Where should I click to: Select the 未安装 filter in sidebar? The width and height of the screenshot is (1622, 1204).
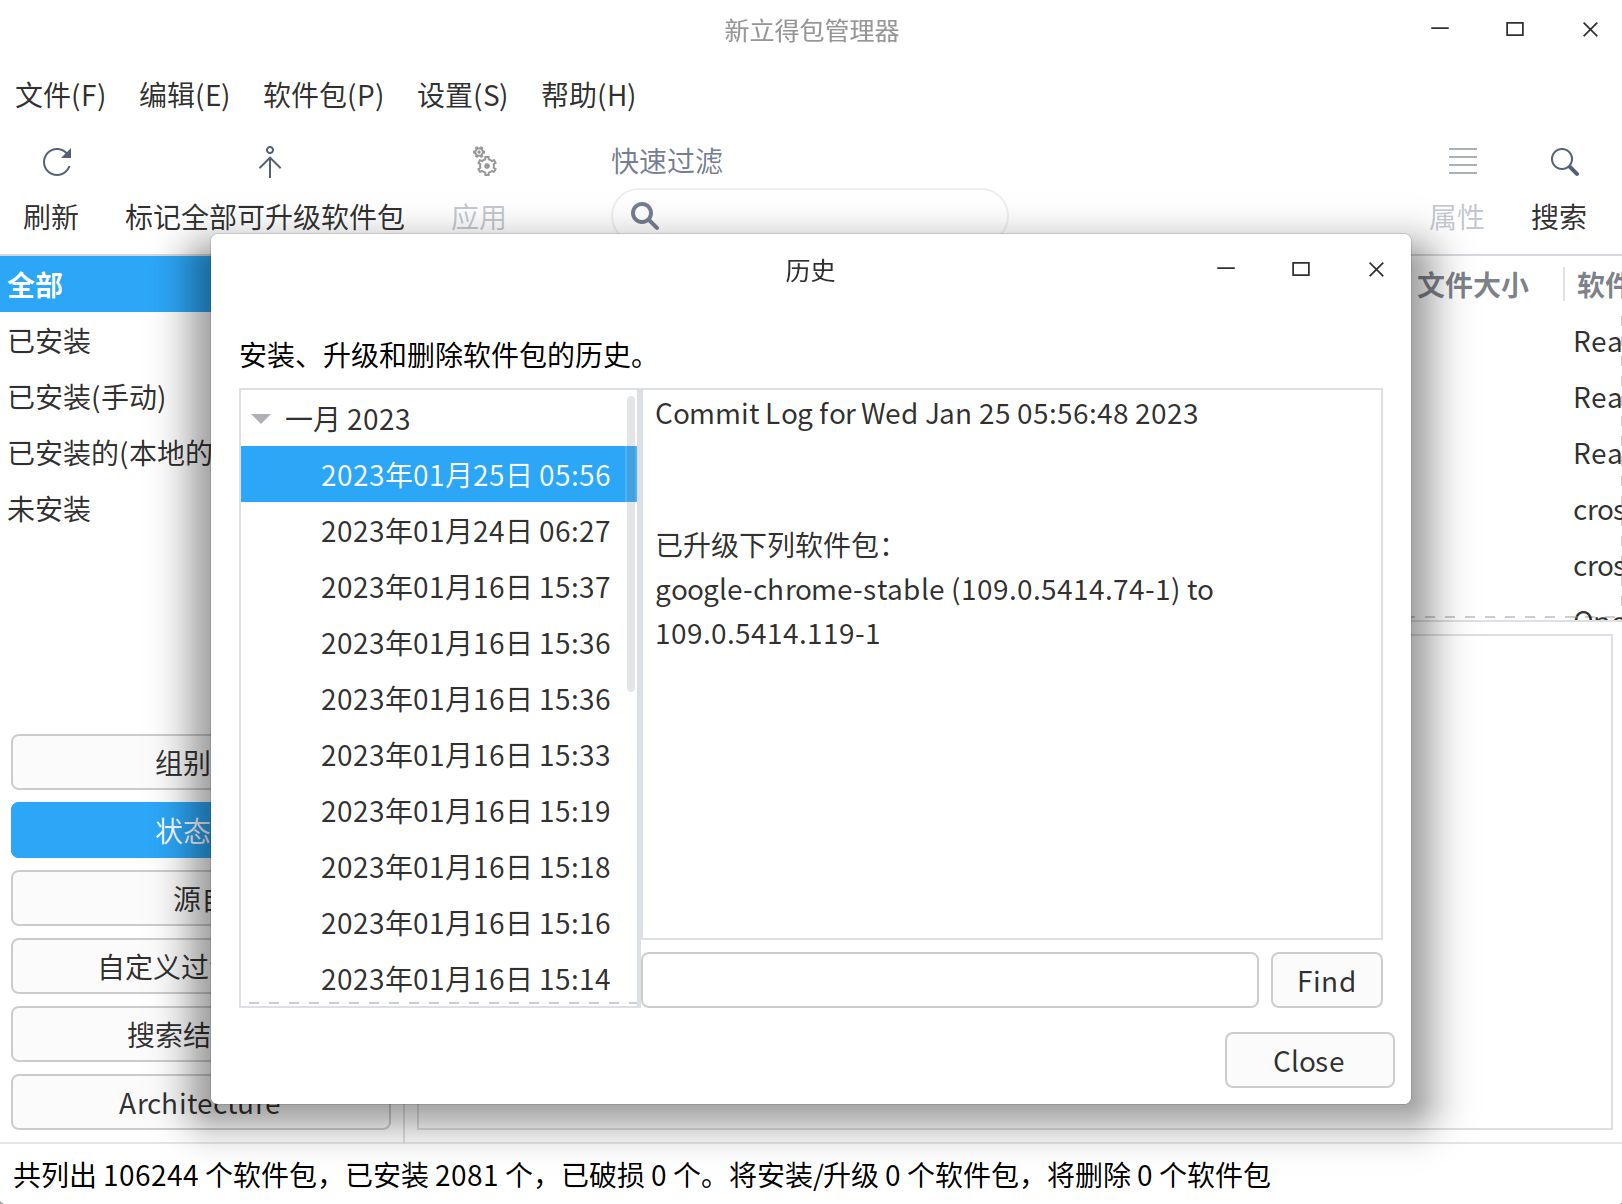48,509
